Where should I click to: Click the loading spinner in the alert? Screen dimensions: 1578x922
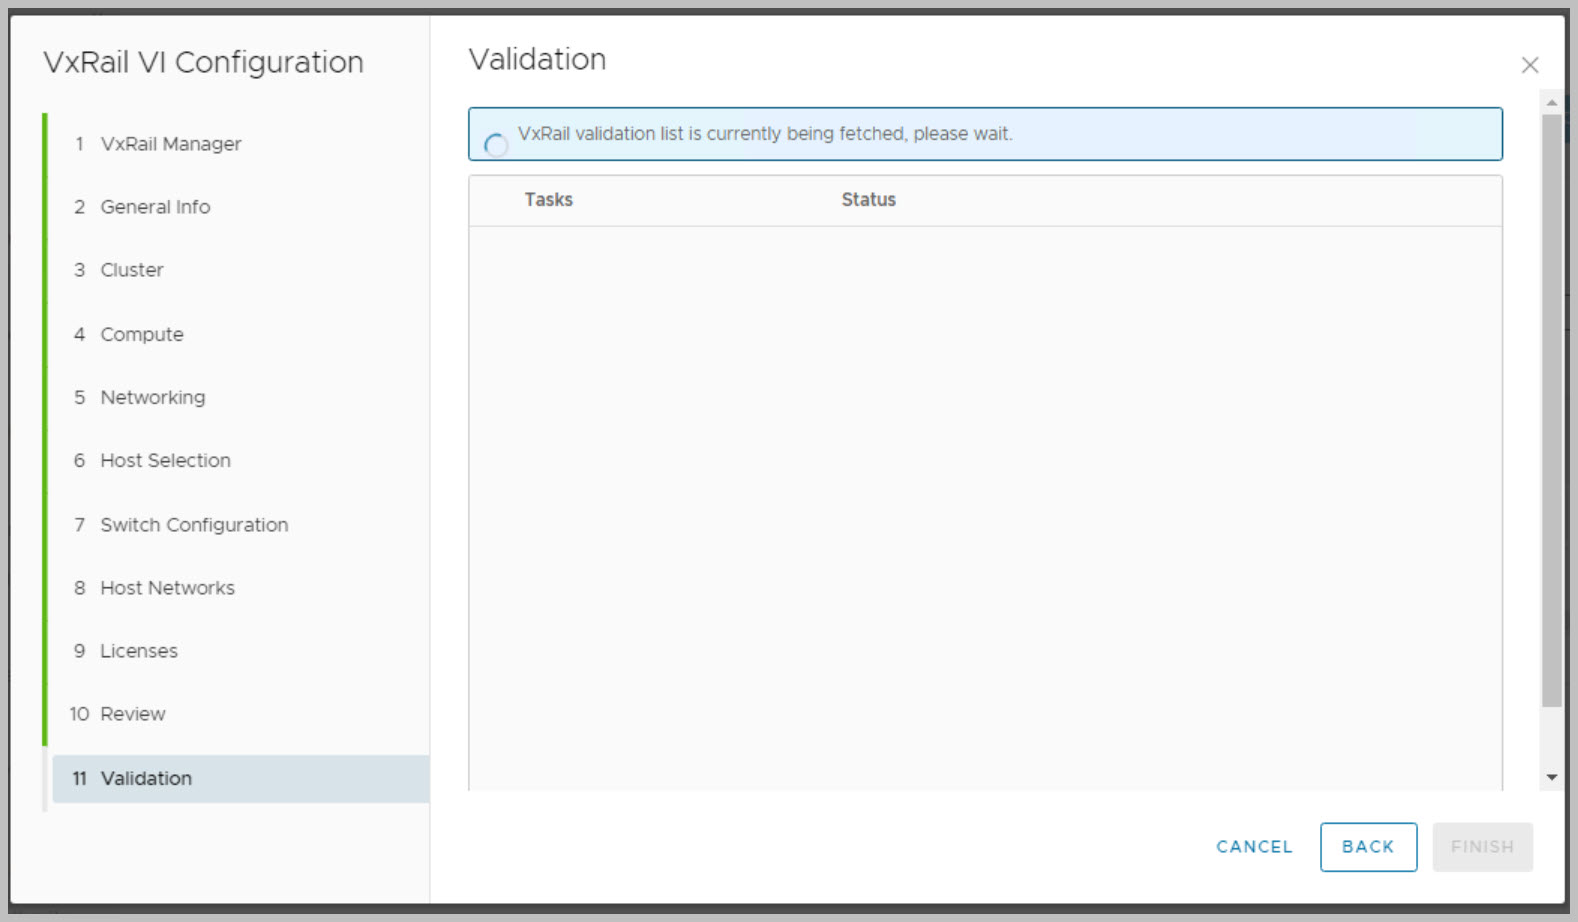click(x=496, y=145)
